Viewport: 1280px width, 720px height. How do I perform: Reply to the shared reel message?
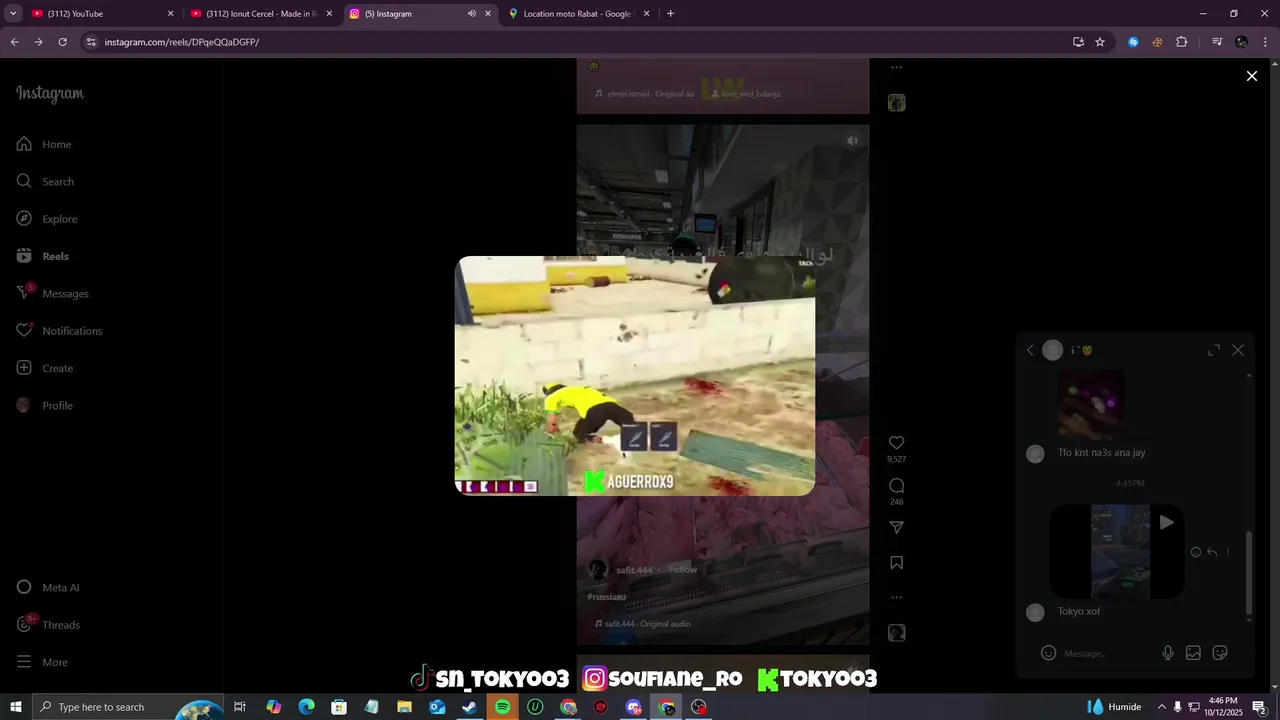coord(1212,552)
